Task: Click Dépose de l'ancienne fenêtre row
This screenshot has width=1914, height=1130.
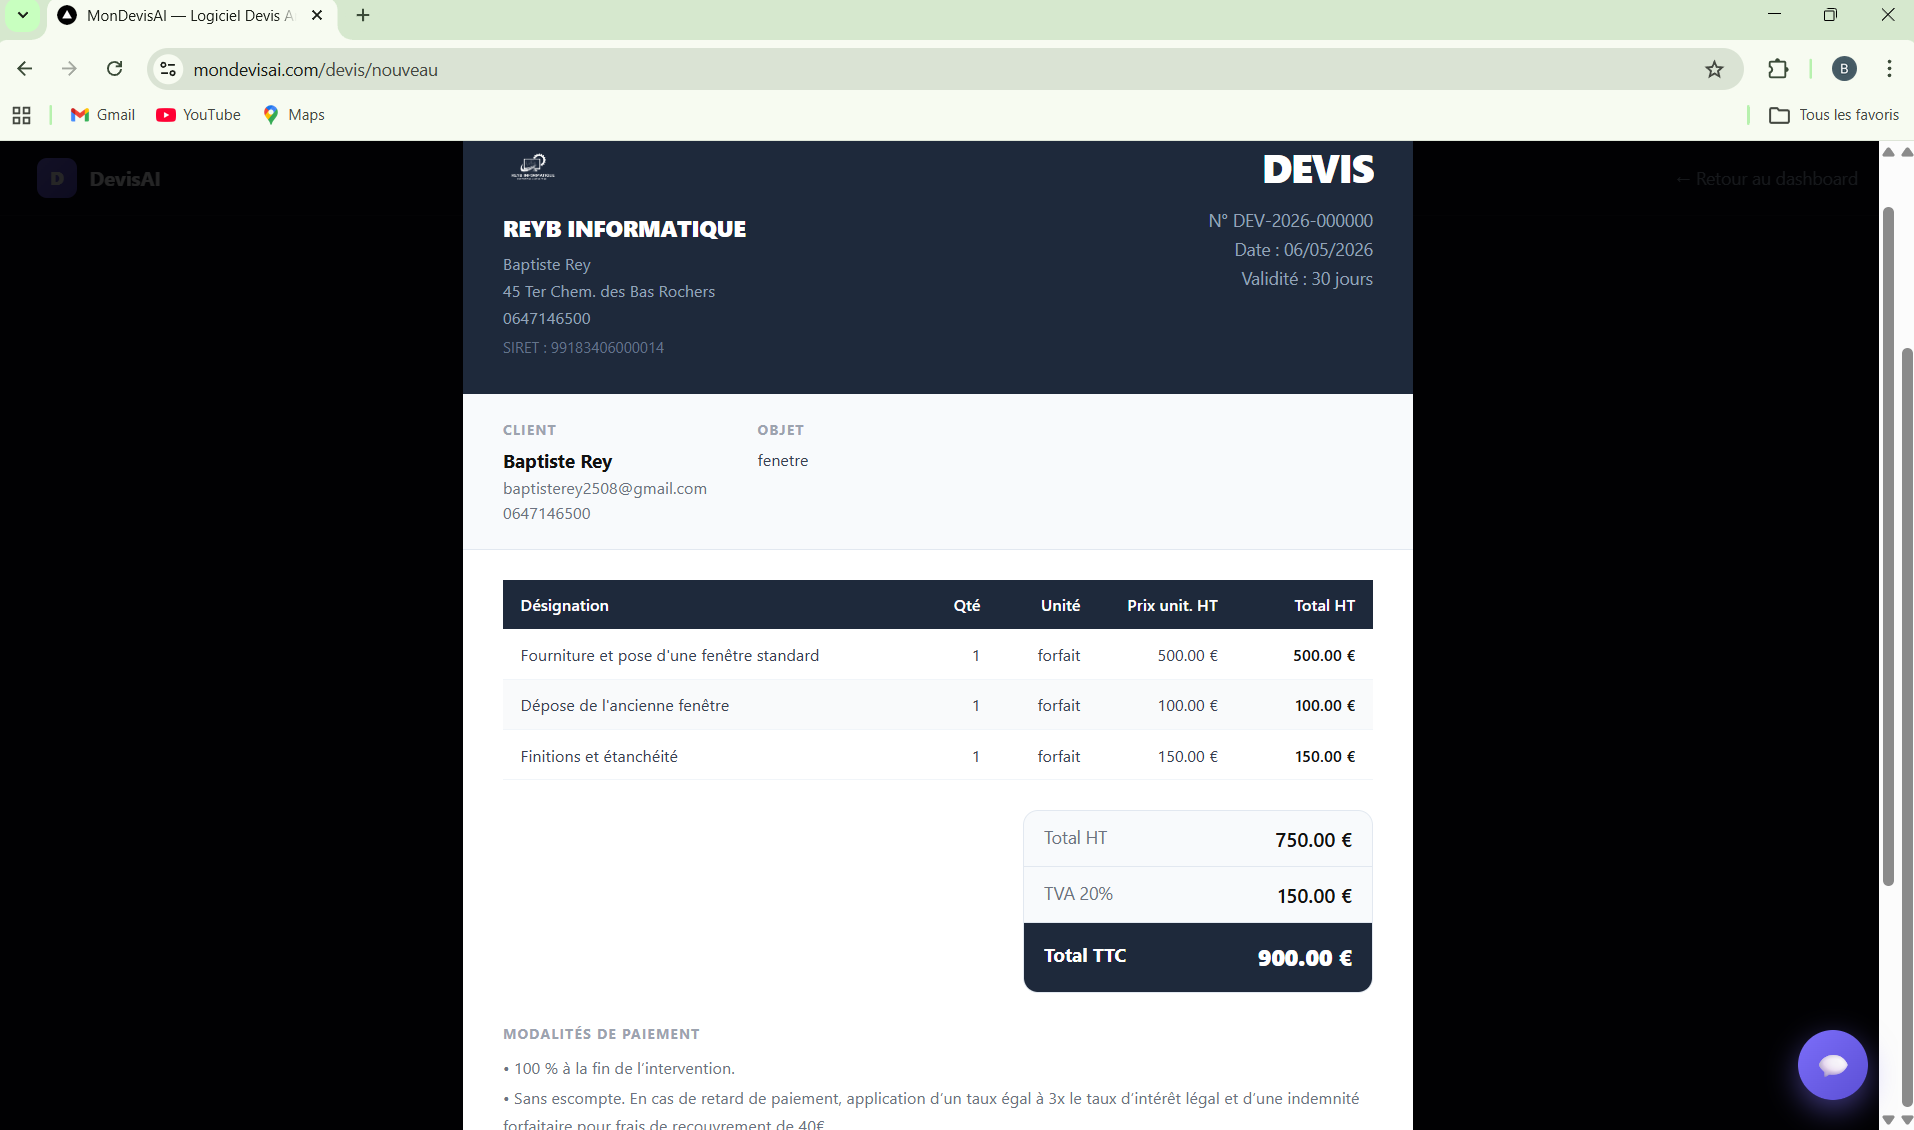Action: (937, 705)
